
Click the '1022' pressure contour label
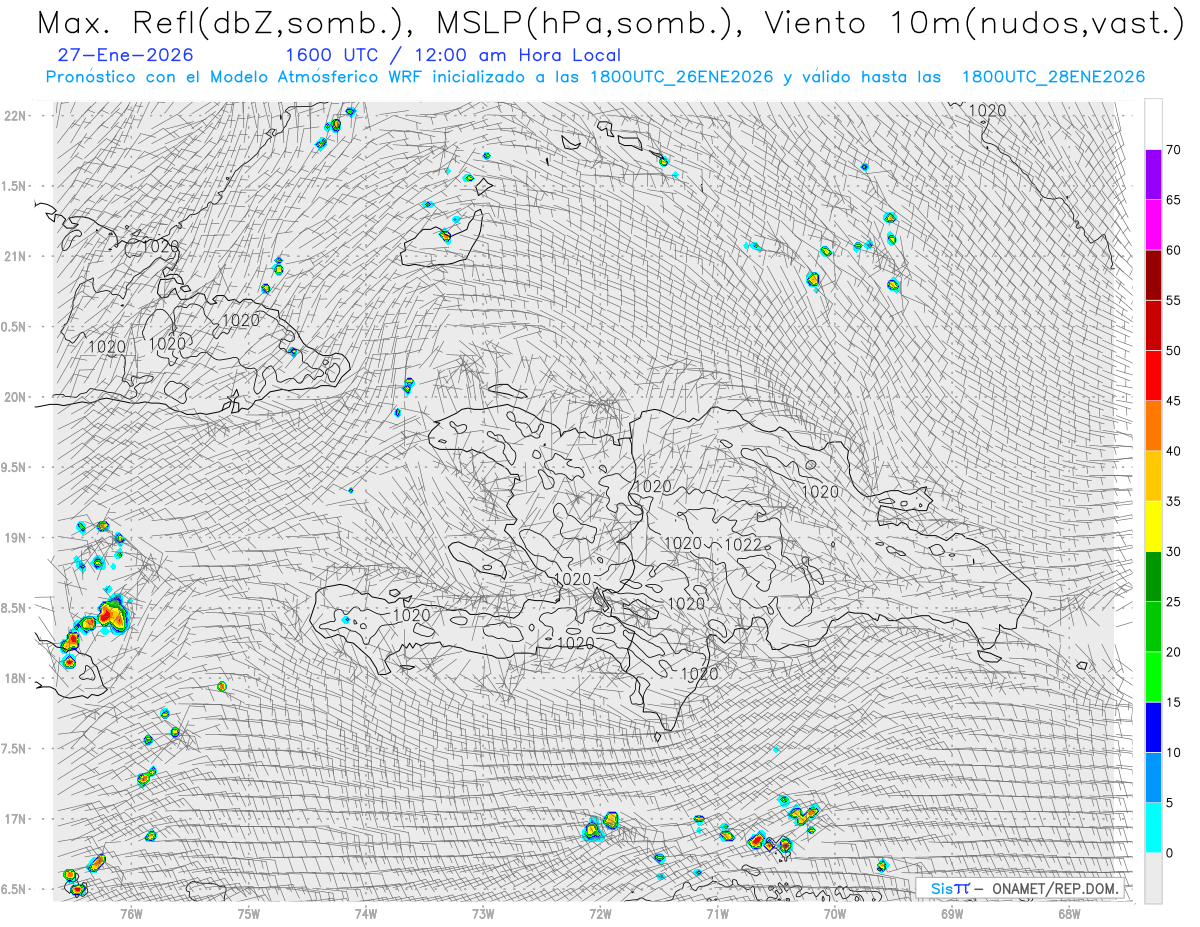point(743,544)
